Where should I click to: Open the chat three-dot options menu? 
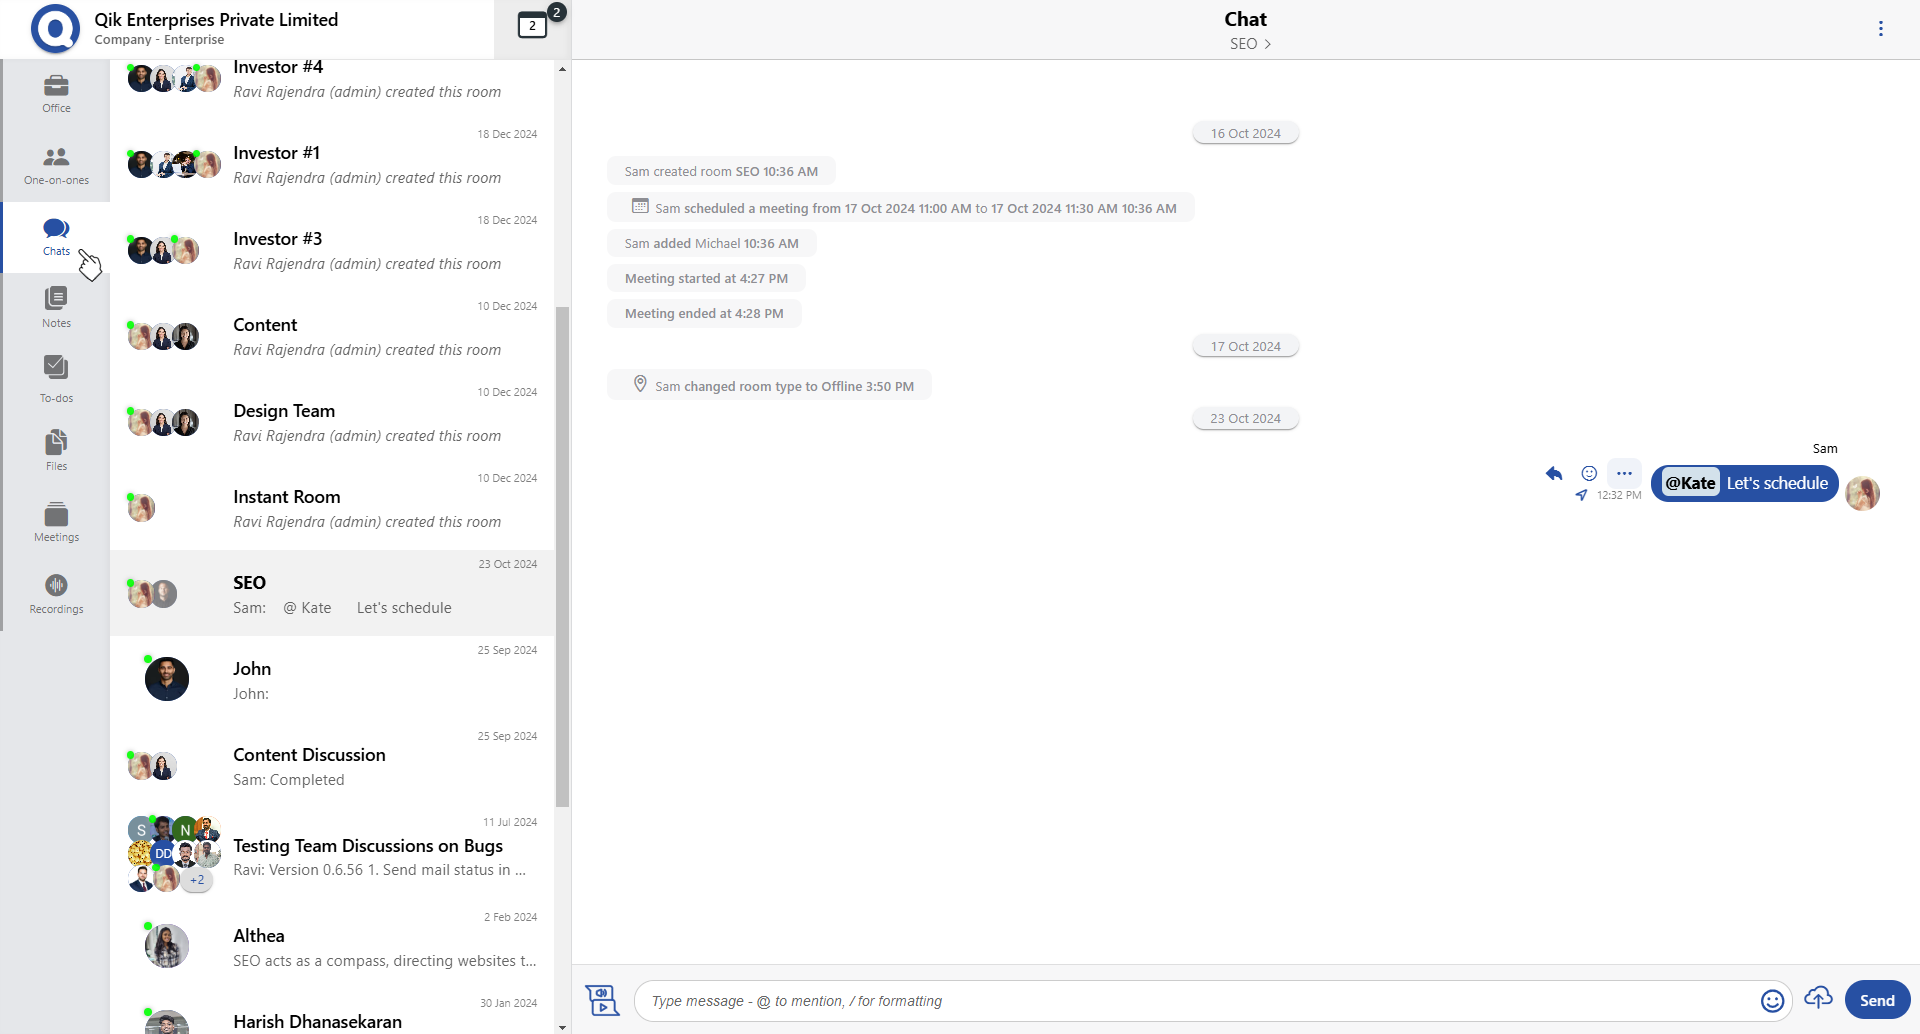point(1880,29)
